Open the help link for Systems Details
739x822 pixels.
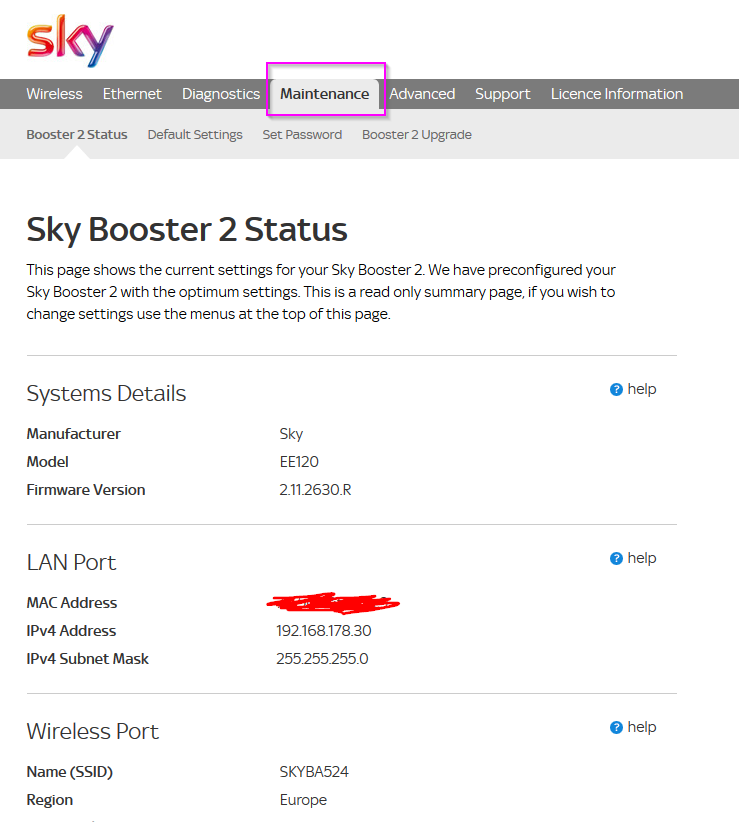click(642, 389)
